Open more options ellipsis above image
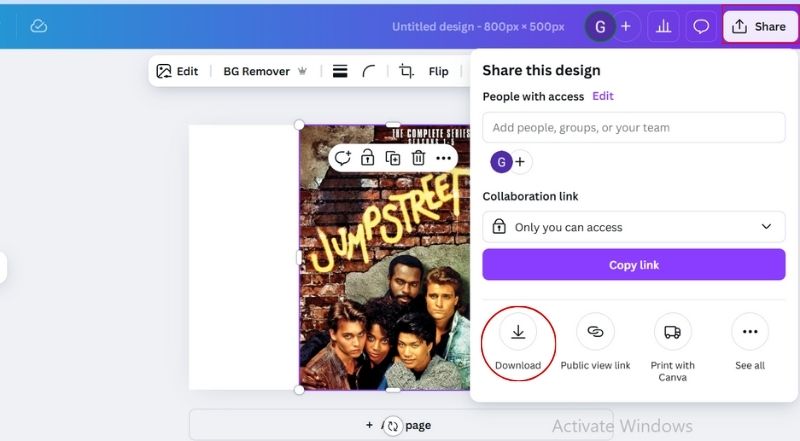 pos(443,158)
